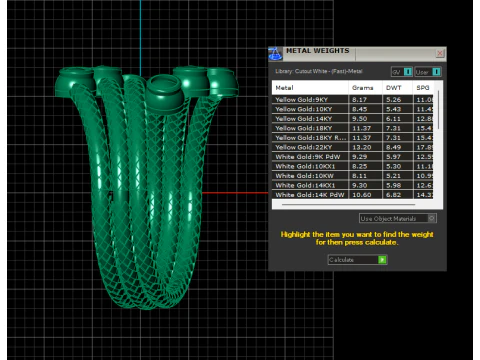Click the 10.60 grams value
Screen dimensions: 480x360
[x=362, y=195]
